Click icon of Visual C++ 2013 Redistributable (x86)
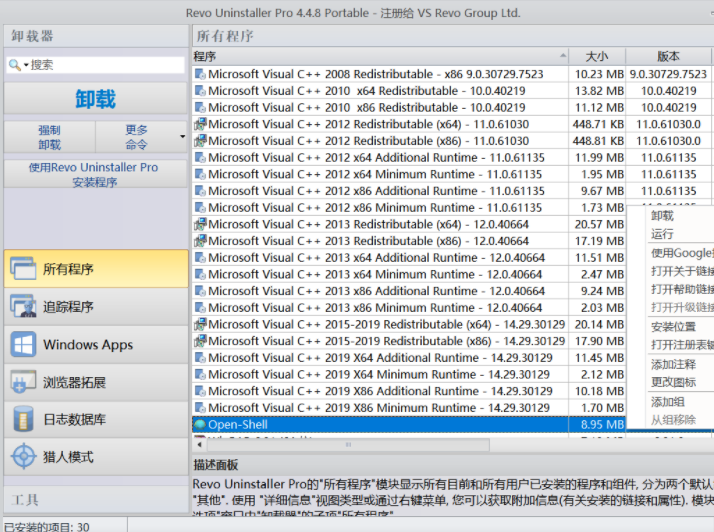This screenshot has width=714, height=532. pos(200,241)
